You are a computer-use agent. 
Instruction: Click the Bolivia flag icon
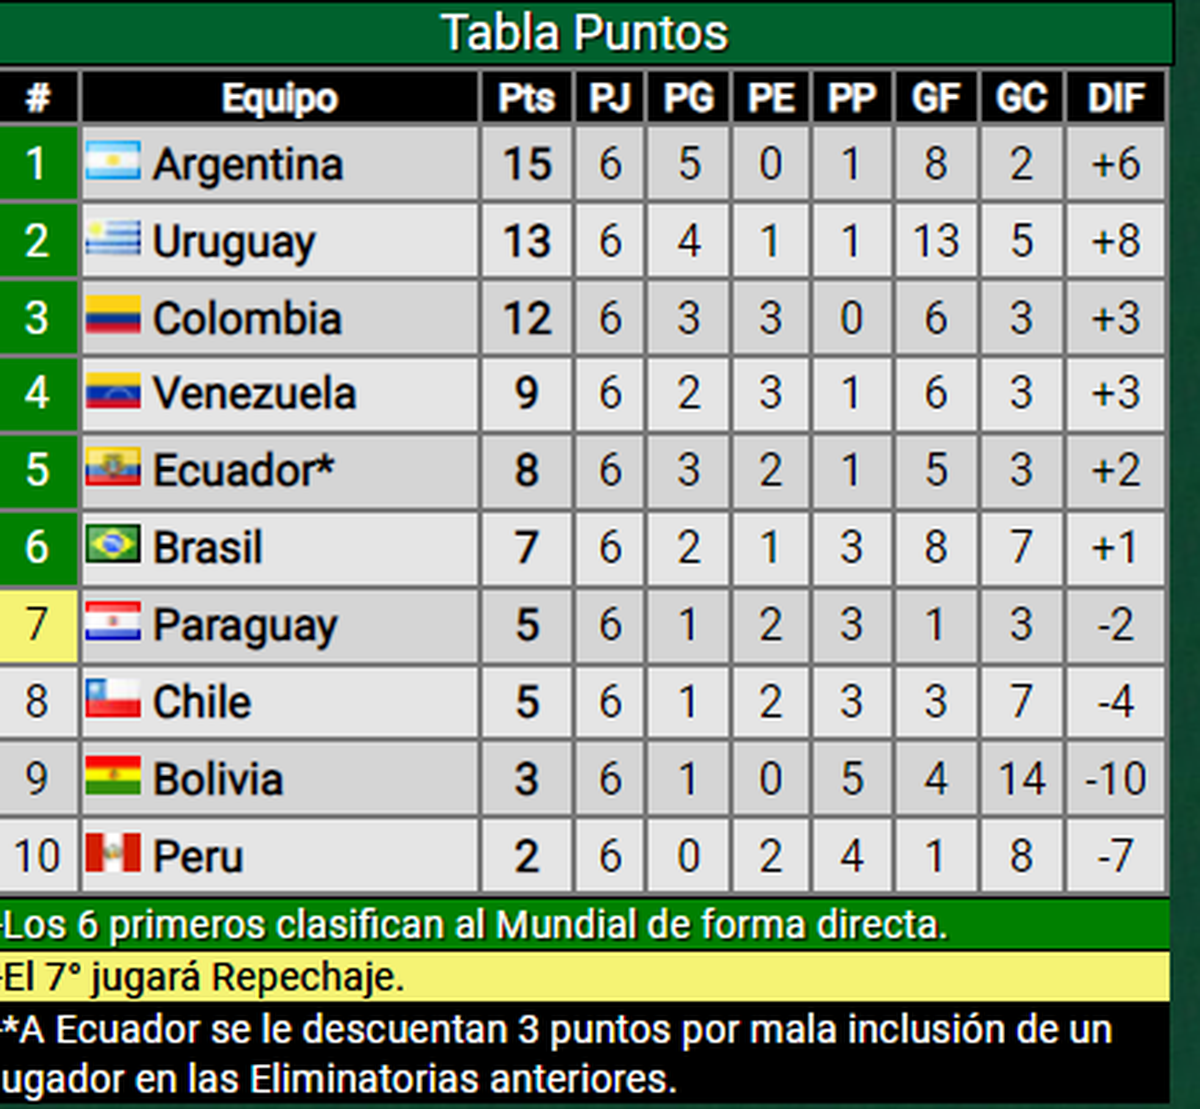click(x=112, y=777)
